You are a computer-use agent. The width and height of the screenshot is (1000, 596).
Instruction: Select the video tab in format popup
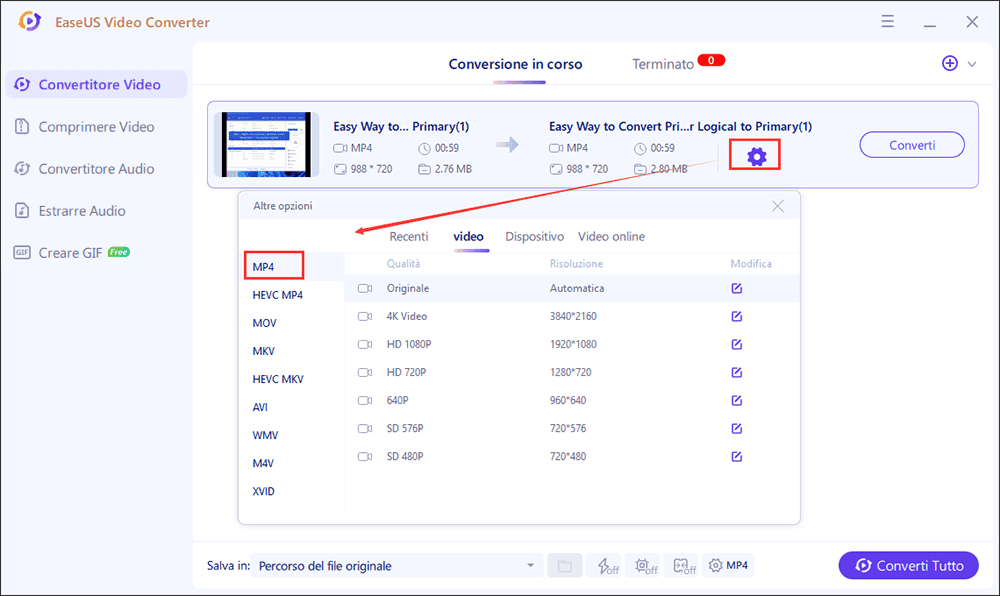click(468, 236)
